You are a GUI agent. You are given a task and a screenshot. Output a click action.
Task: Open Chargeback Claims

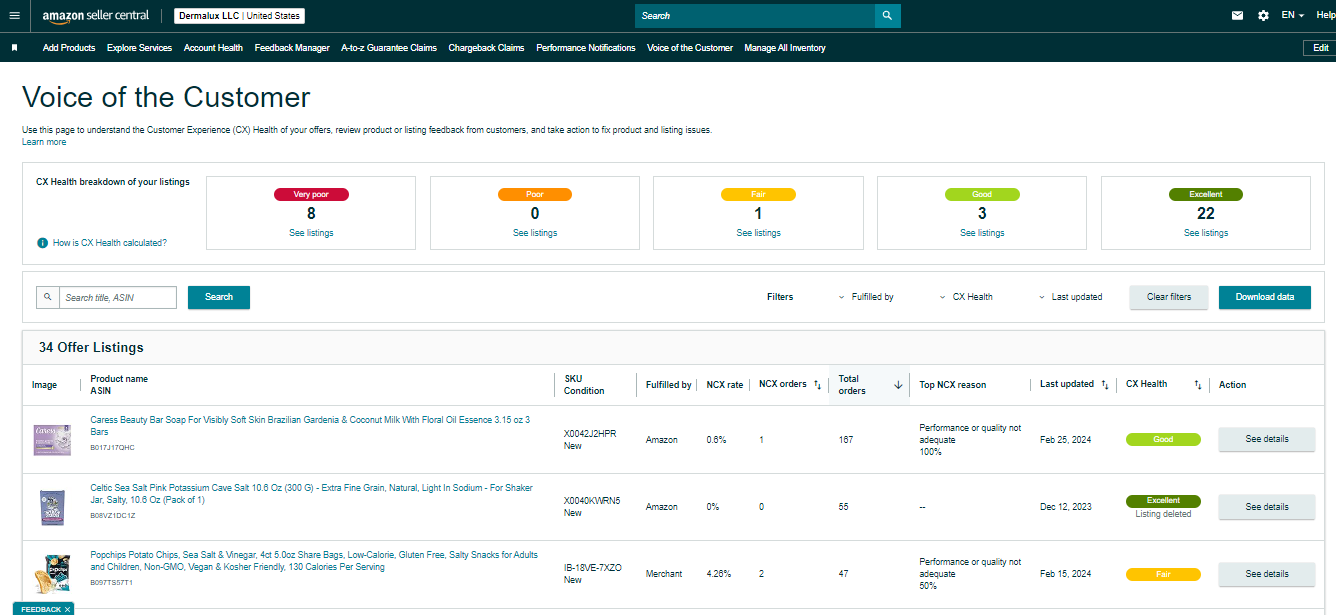(x=486, y=48)
